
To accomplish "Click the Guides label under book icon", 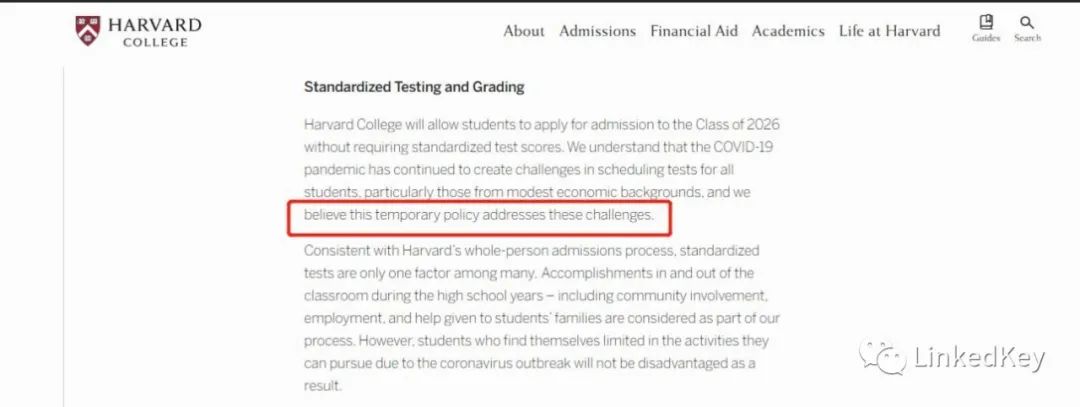I will [x=986, y=38].
